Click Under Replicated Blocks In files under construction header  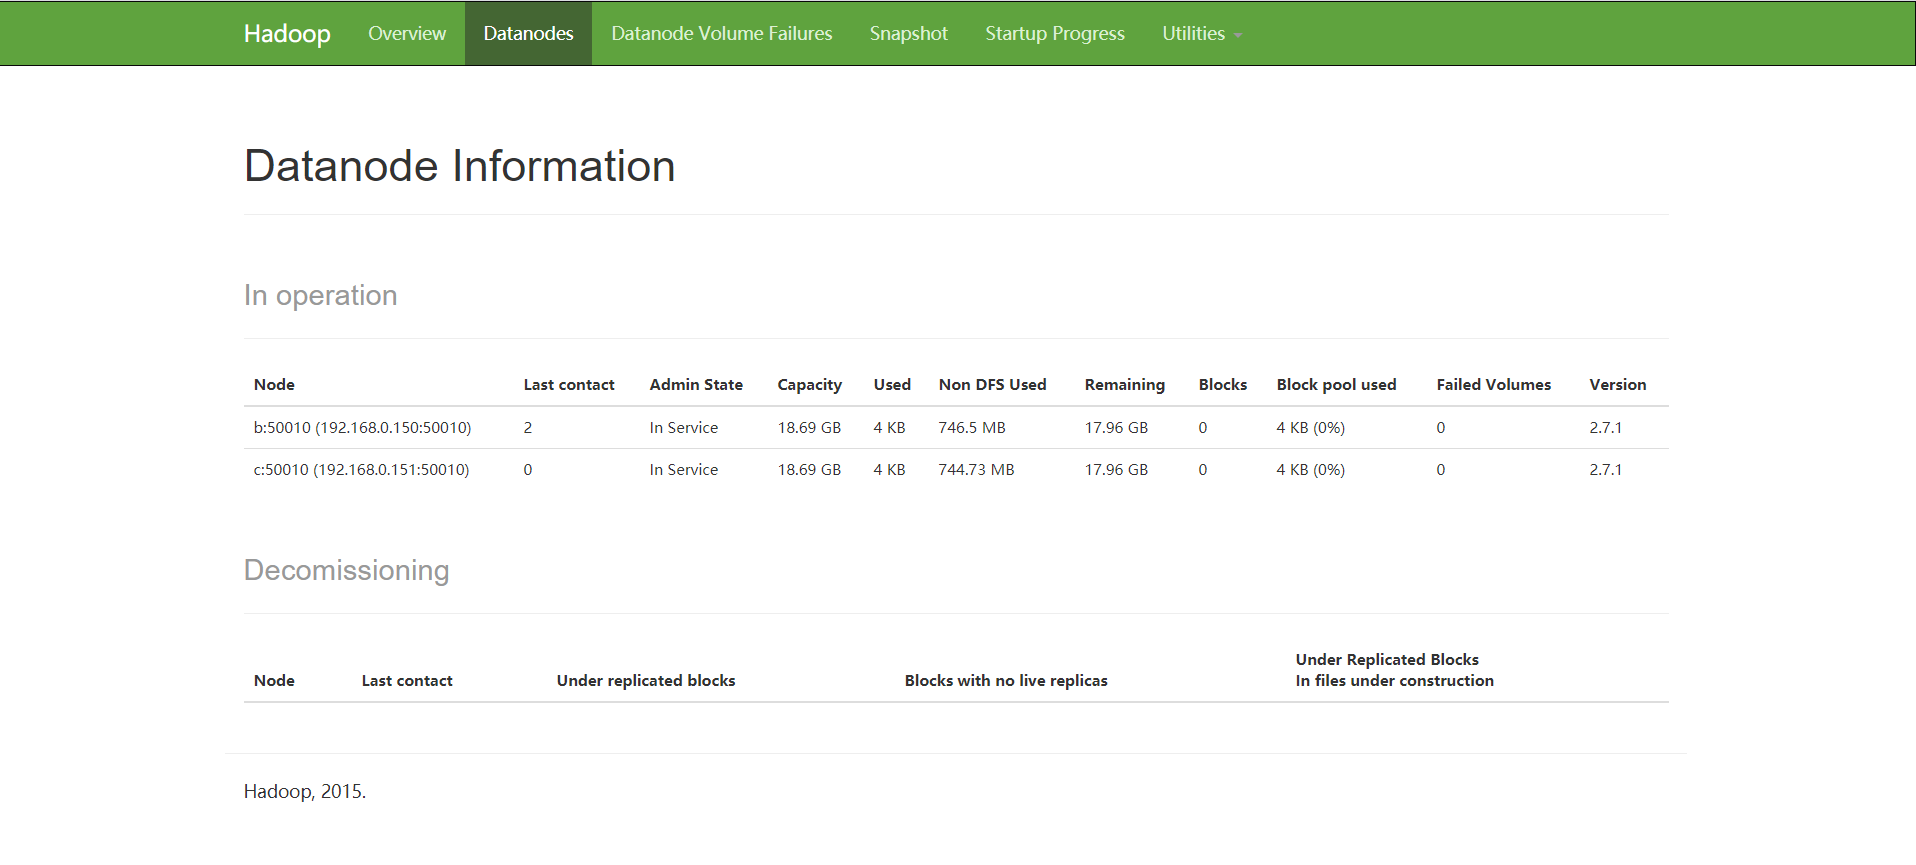pyautogui.click(x=1395, y=670)
